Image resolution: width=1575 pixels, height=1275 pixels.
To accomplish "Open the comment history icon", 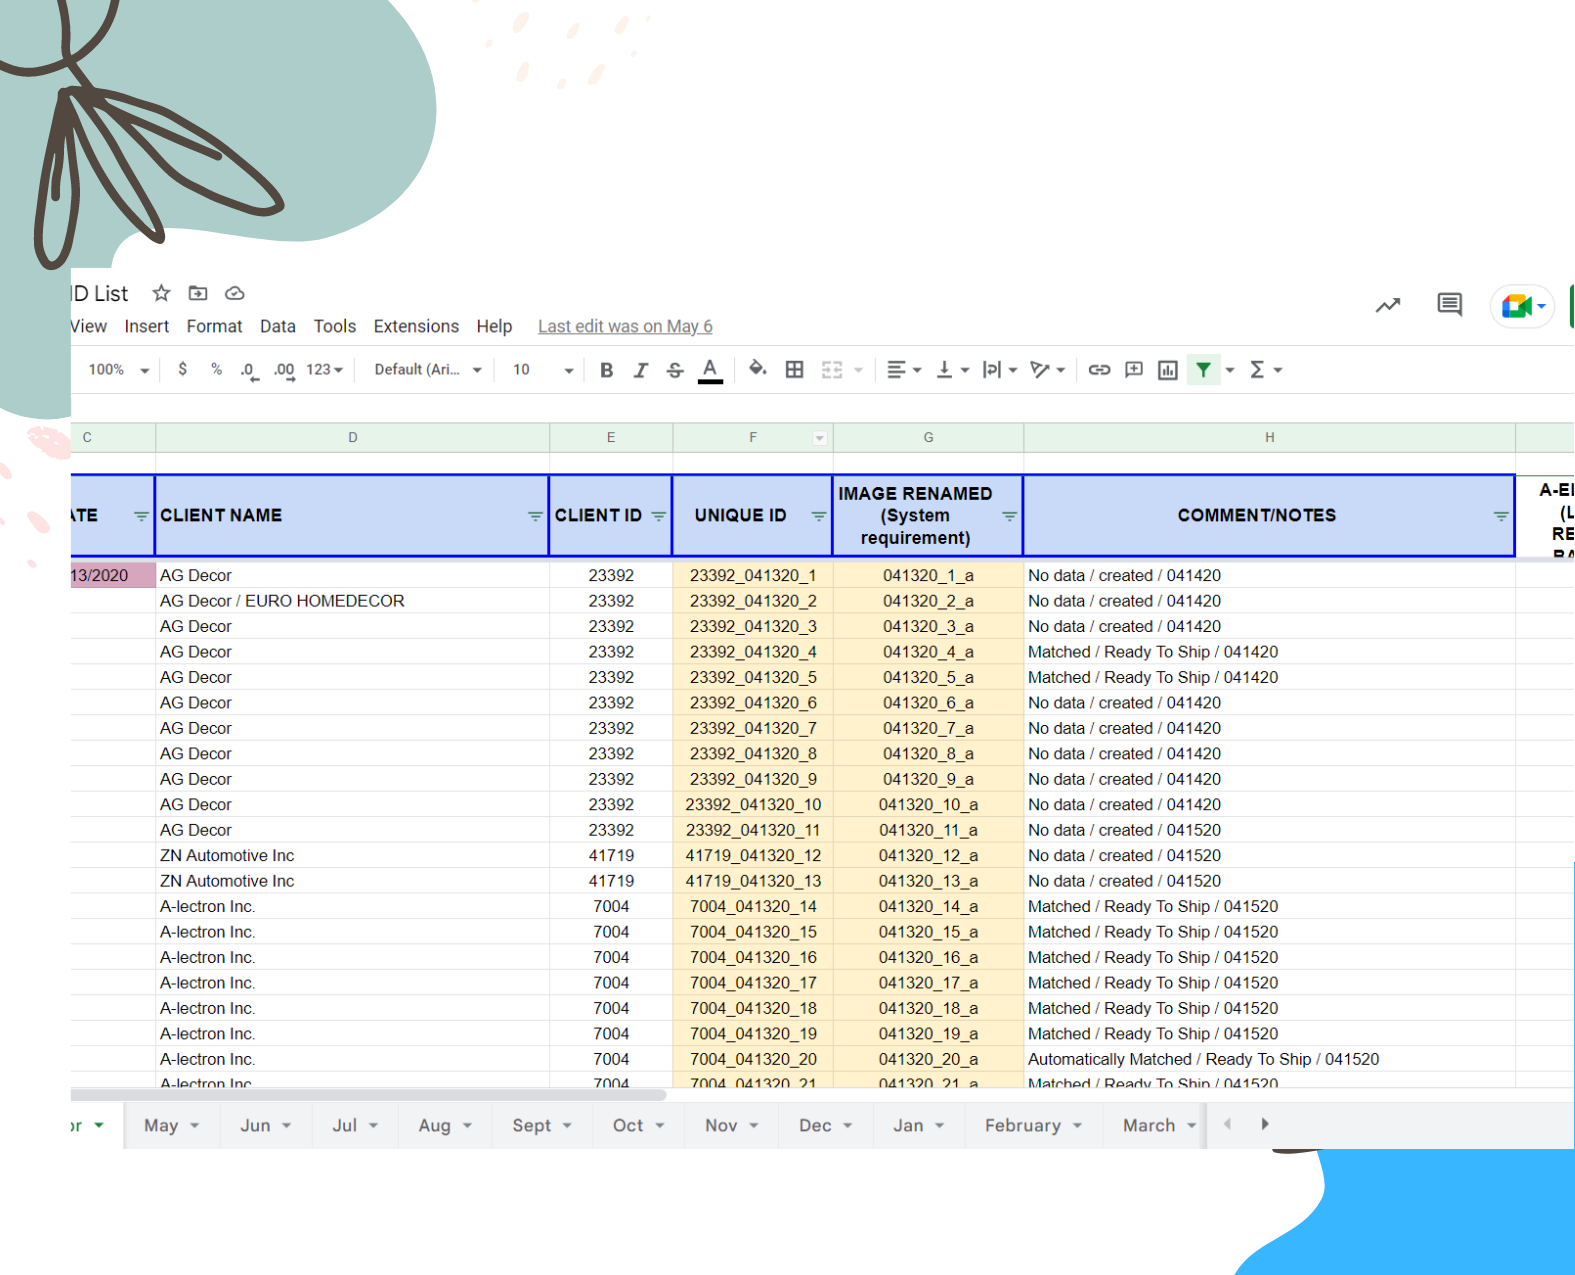I will click(1449, 304).
